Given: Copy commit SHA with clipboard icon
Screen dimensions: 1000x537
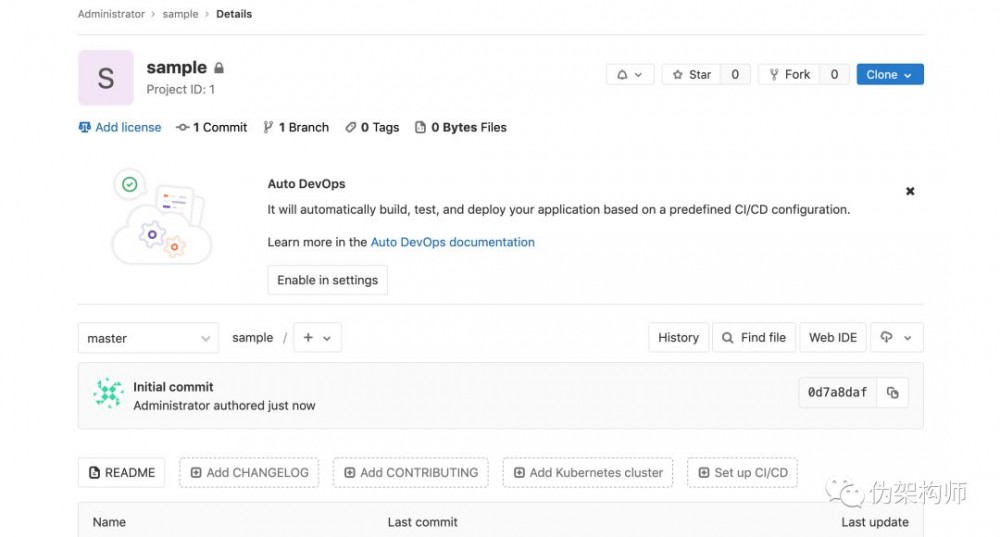Looking at the screenshot, I should pyautogui.click(x=892, y=393).
